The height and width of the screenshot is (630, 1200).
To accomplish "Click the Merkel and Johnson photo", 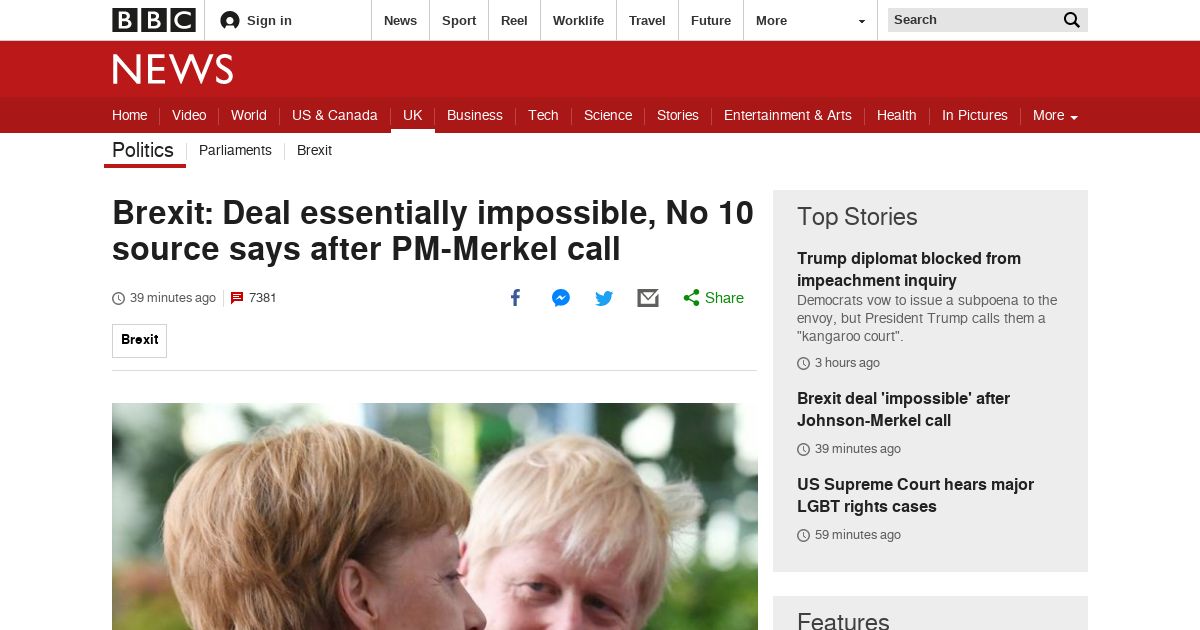I will tap(435, 516).
